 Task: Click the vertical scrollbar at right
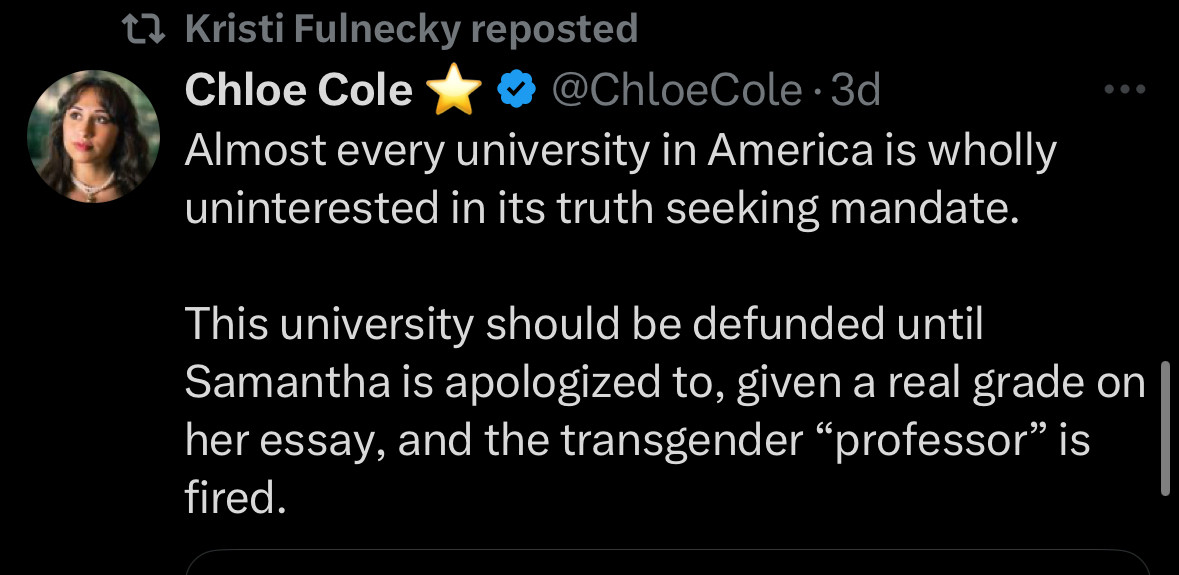click(1164, 428)
